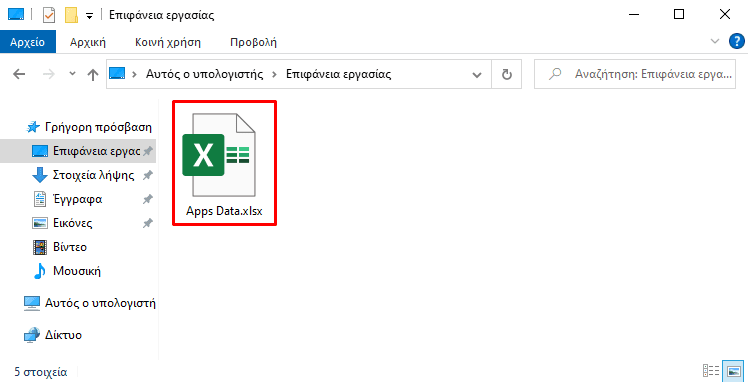Go forward with the right arrow
This screenshot has height=382, width=748.
point(48,74)
